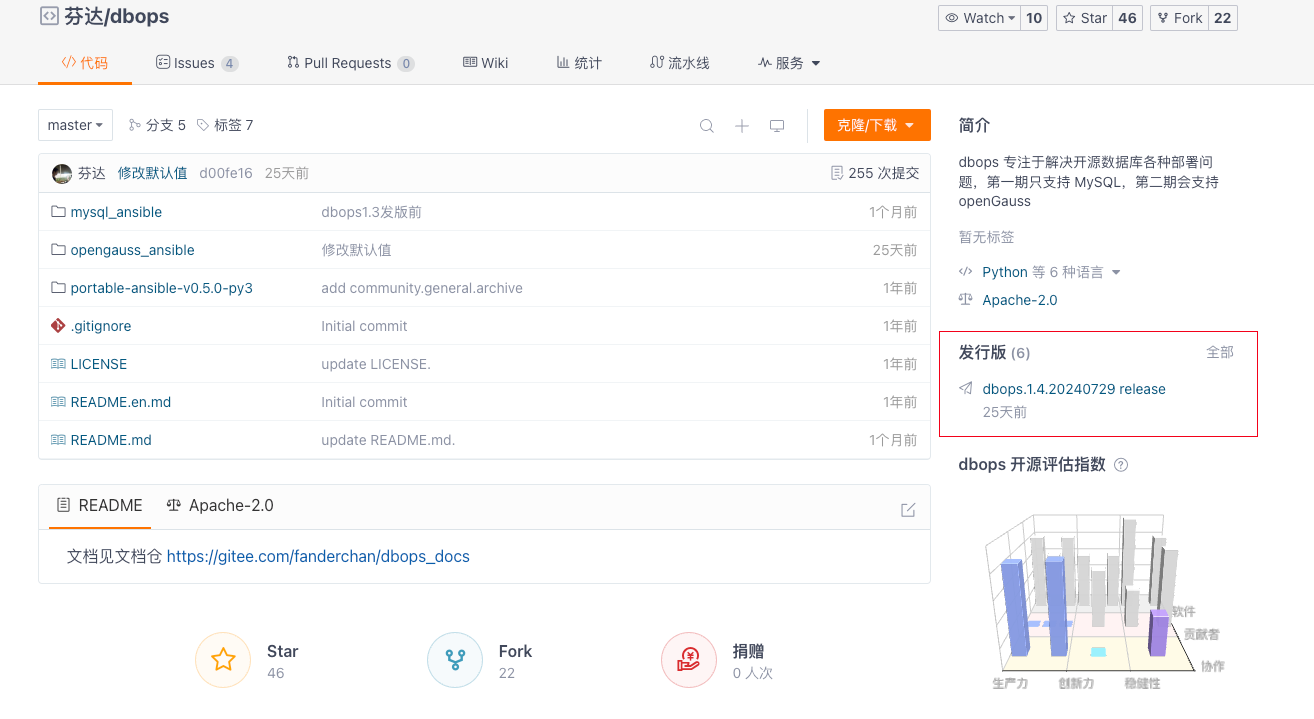1314x719 pixels.
Task: Click the Apache-2.0 license link in sidebar
Action: click(1020, 300)
